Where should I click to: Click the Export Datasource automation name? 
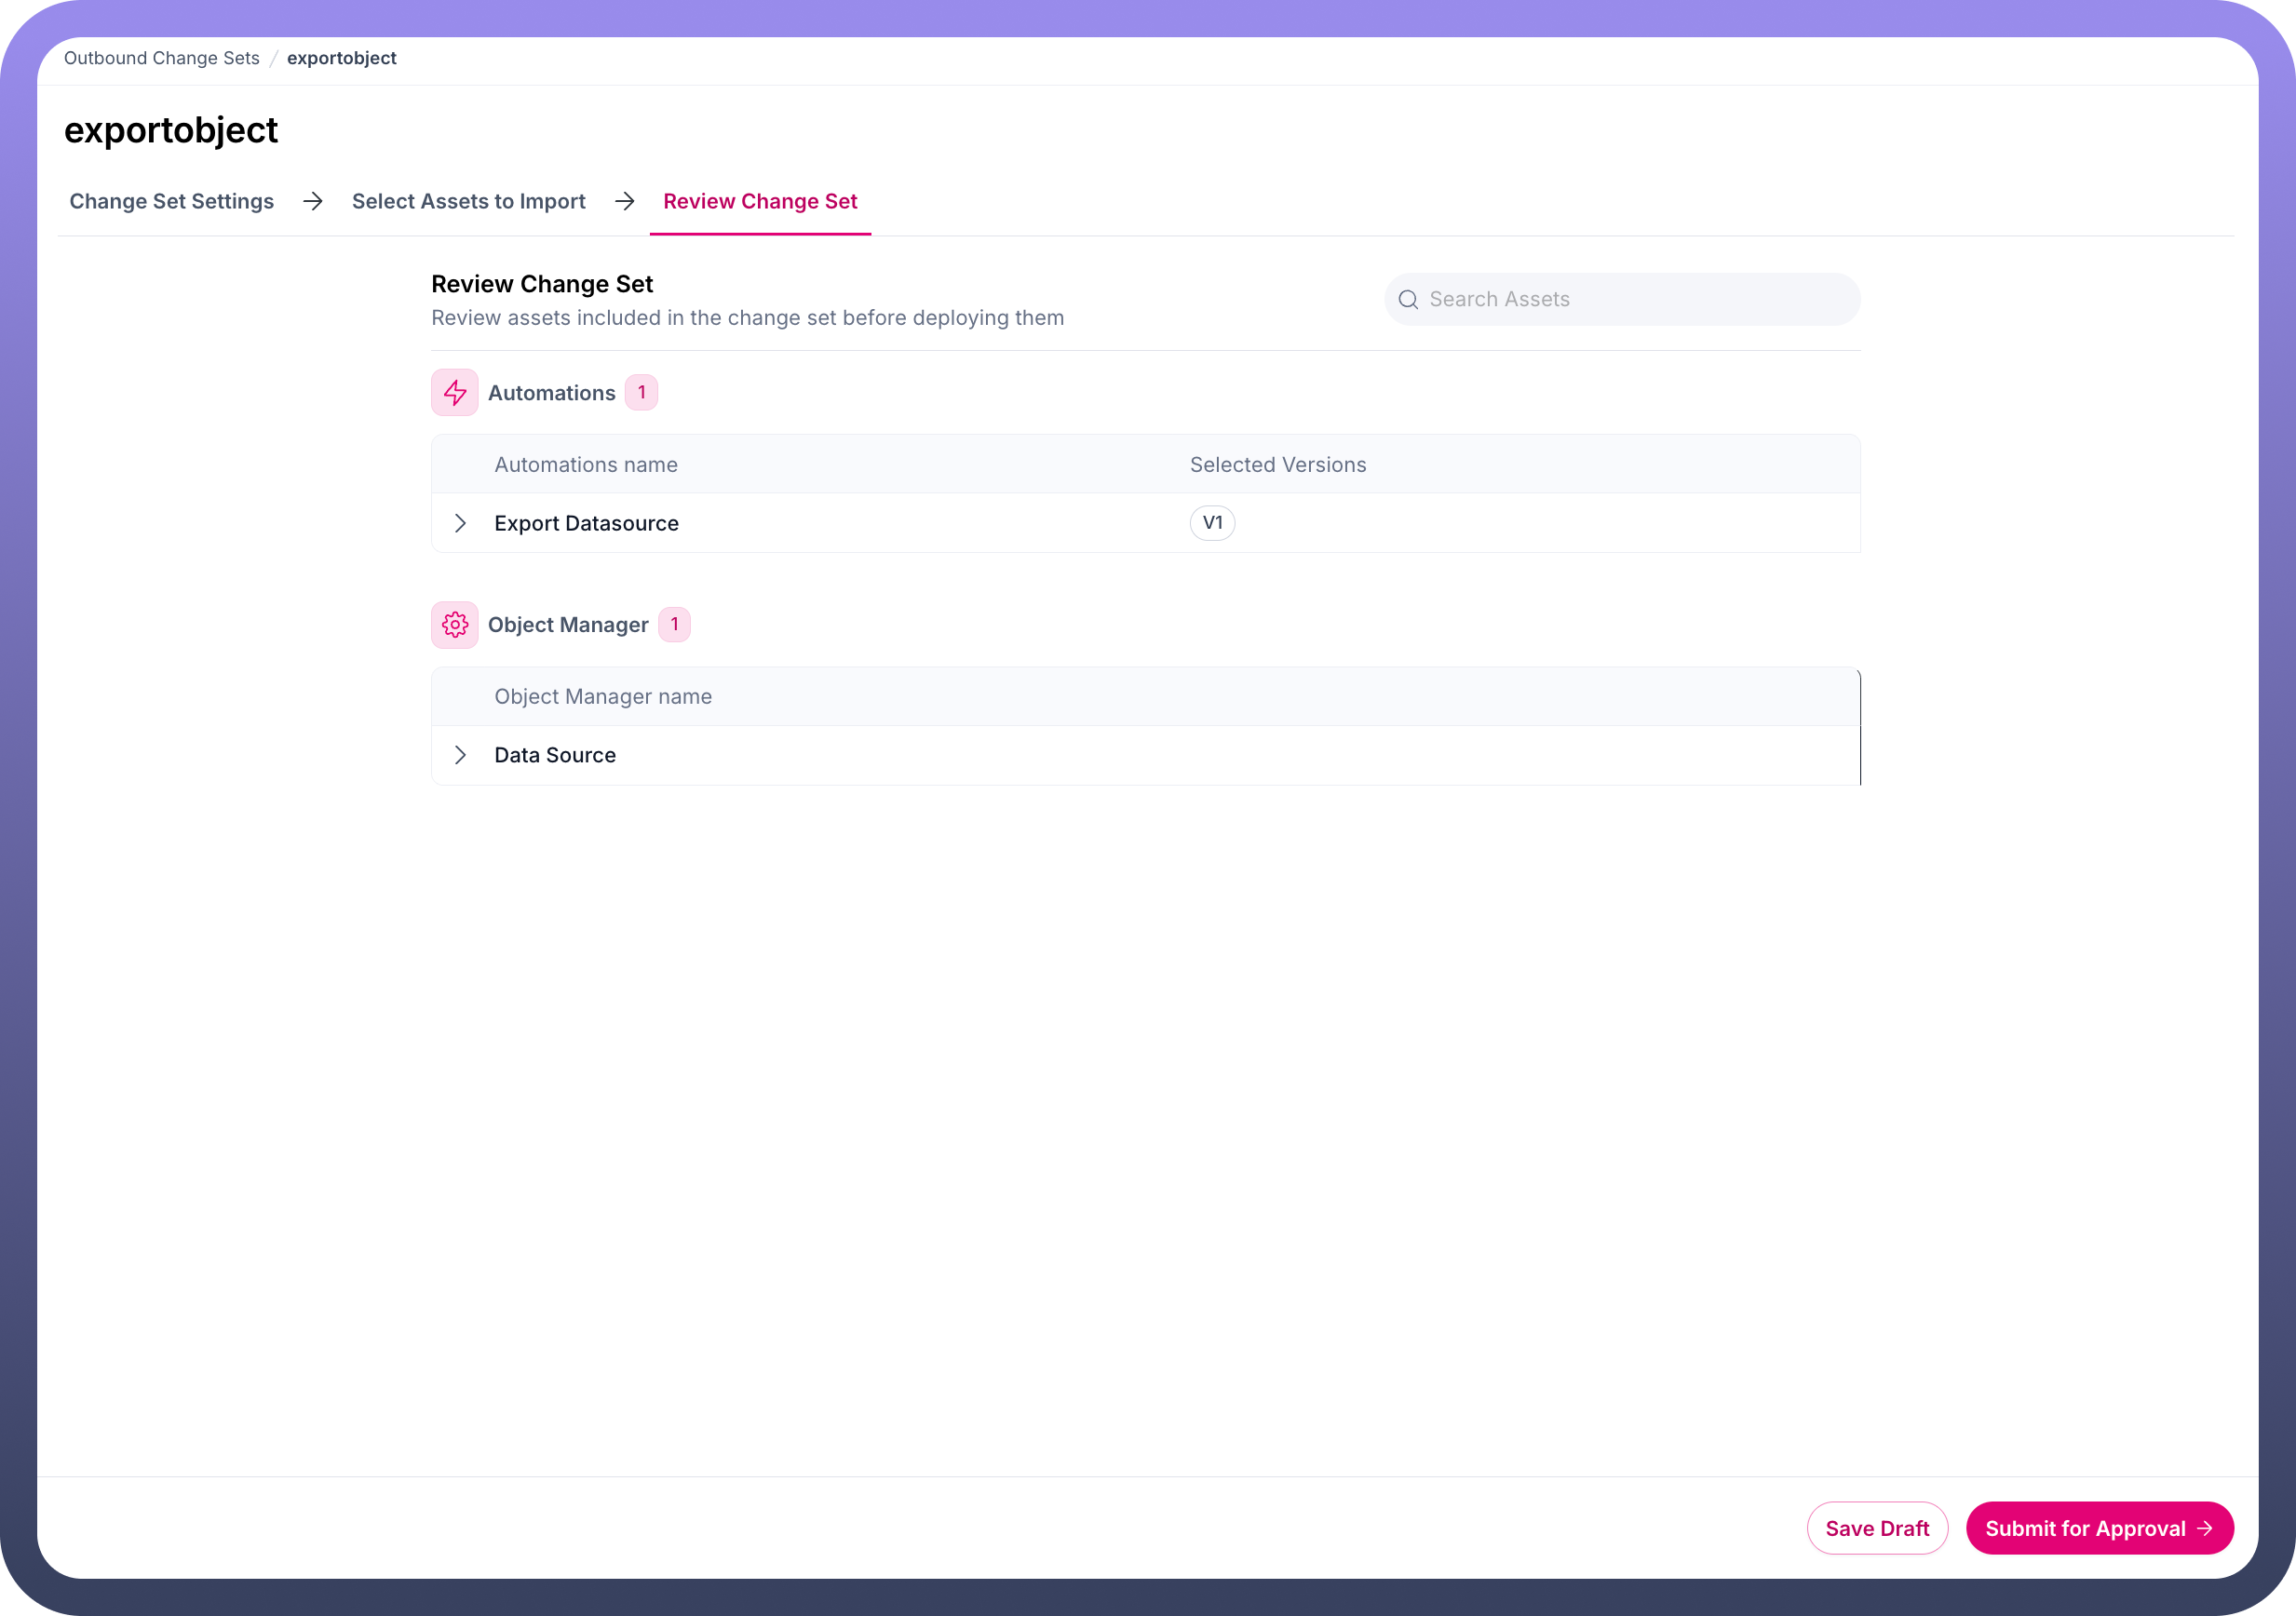586,523
